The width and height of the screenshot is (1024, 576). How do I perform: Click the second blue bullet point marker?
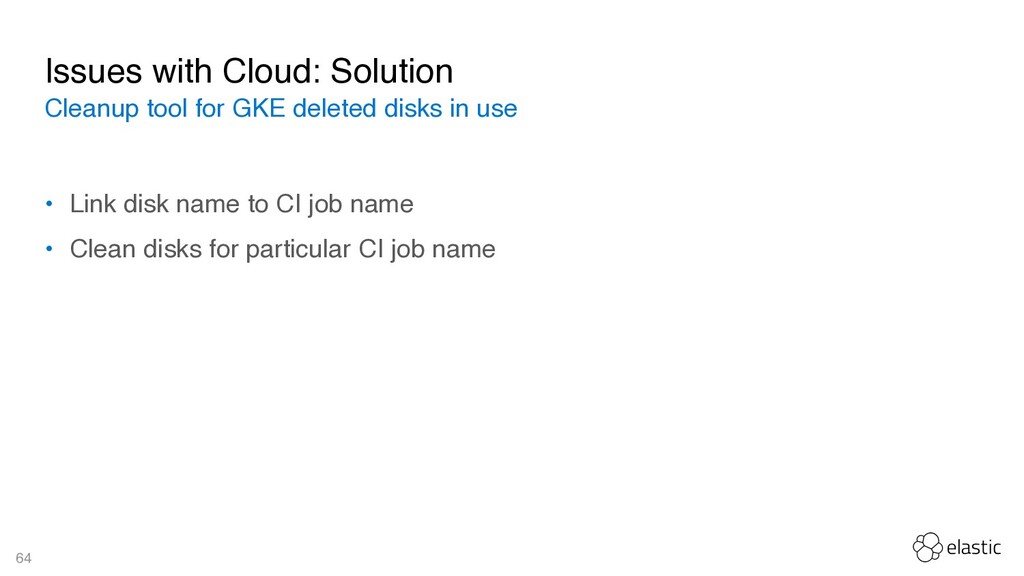[x=49, y=249]
